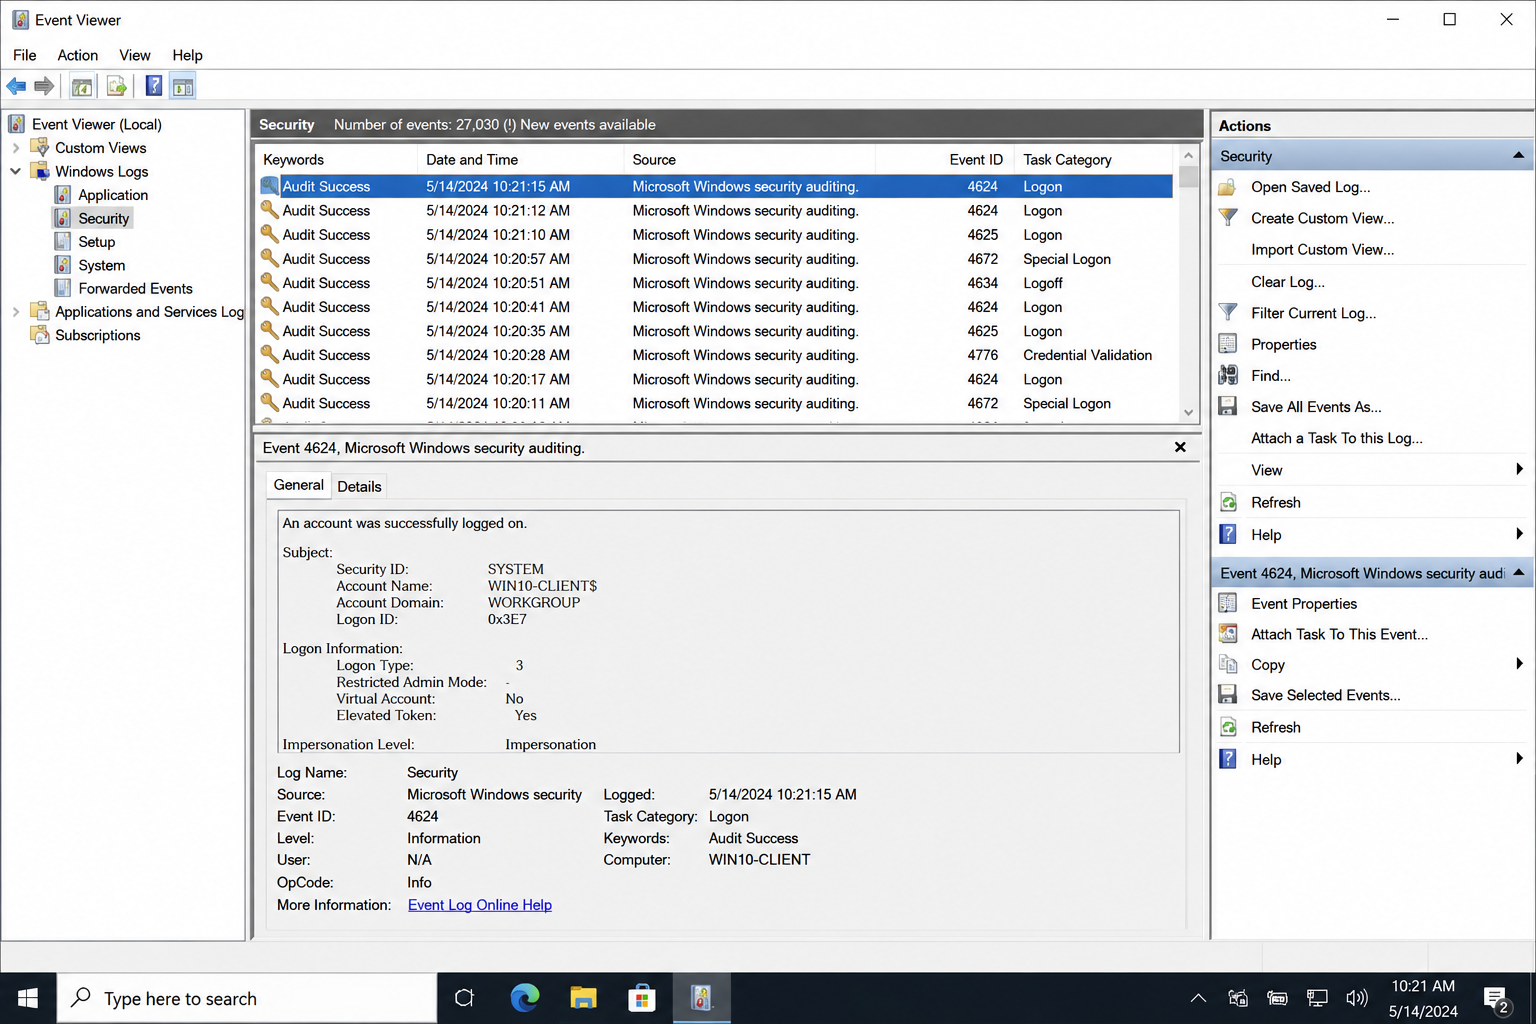Viewport: 1536px width, 1024px height.
Task: Click the Open Saved Log folder icon
Action: [1228, 187]
